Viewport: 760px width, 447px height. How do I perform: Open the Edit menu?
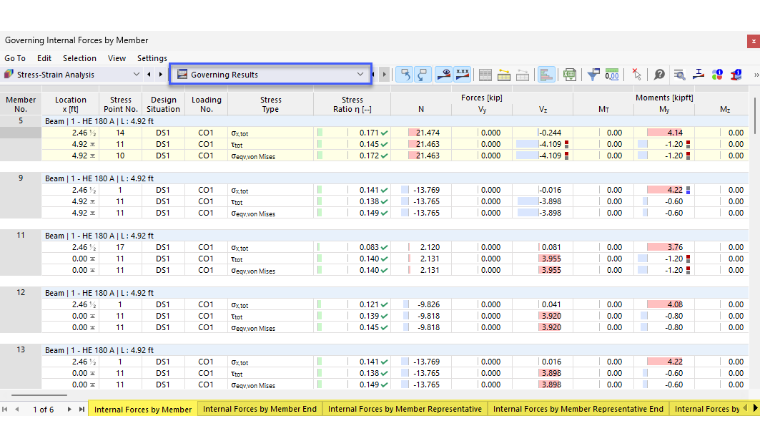[44, 58]
